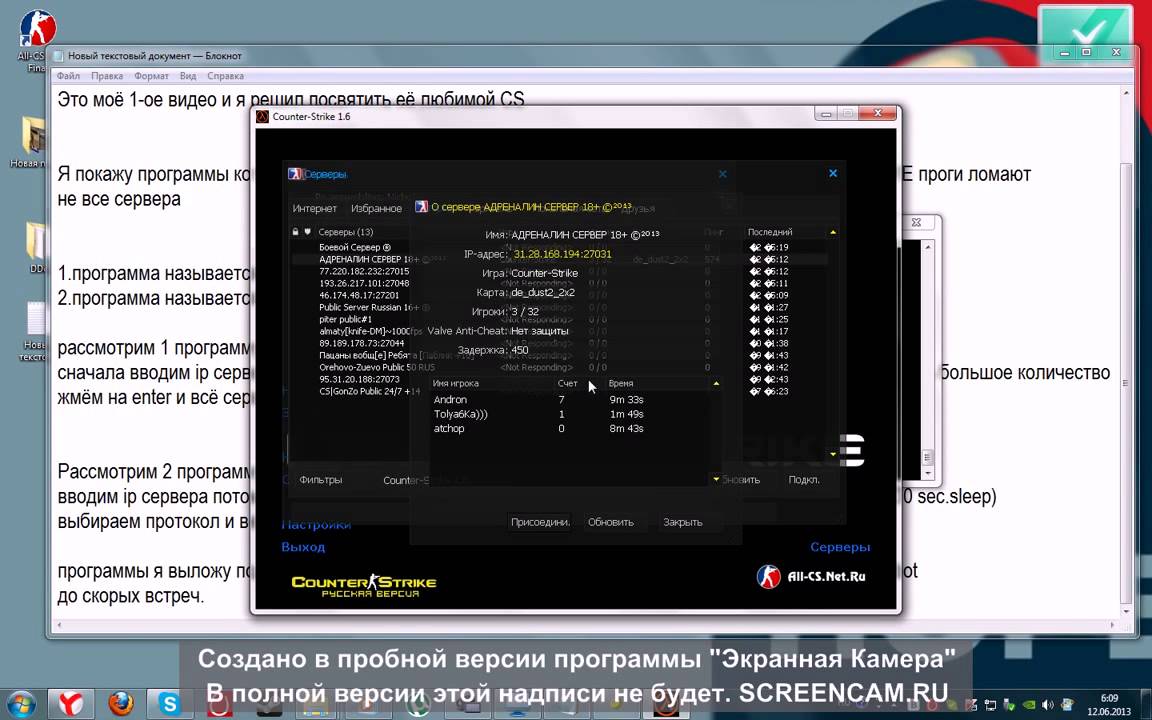The height and width of the screenshot is (720, 1152).
Task: Click Настройки in the Counter-Strike menu
Action: 316,525
